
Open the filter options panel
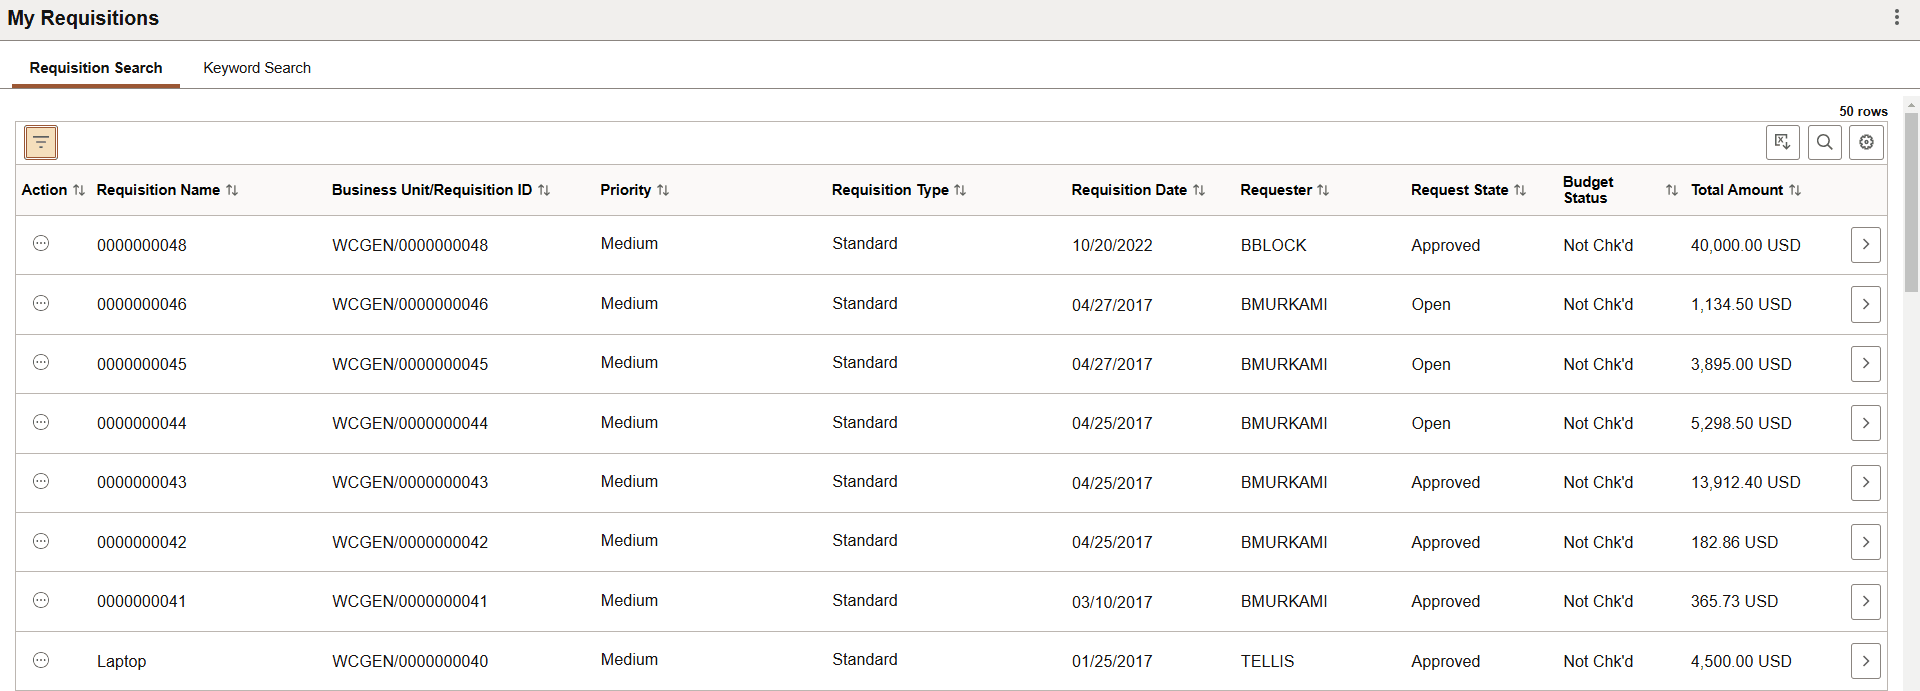[x=39, y=142]
